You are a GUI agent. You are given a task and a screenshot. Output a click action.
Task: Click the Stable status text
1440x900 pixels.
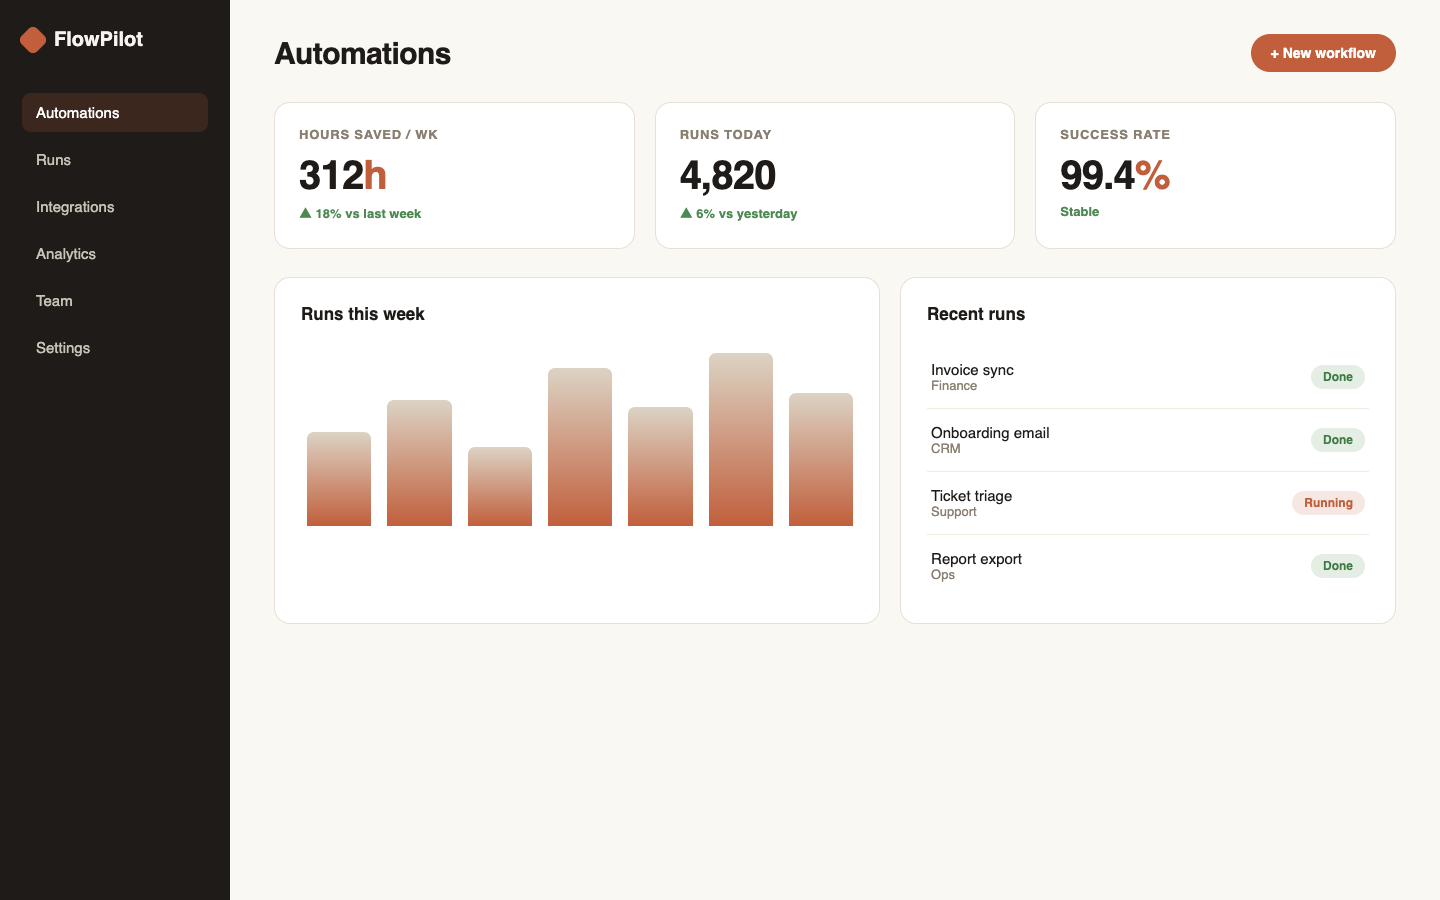point(1079,212)
